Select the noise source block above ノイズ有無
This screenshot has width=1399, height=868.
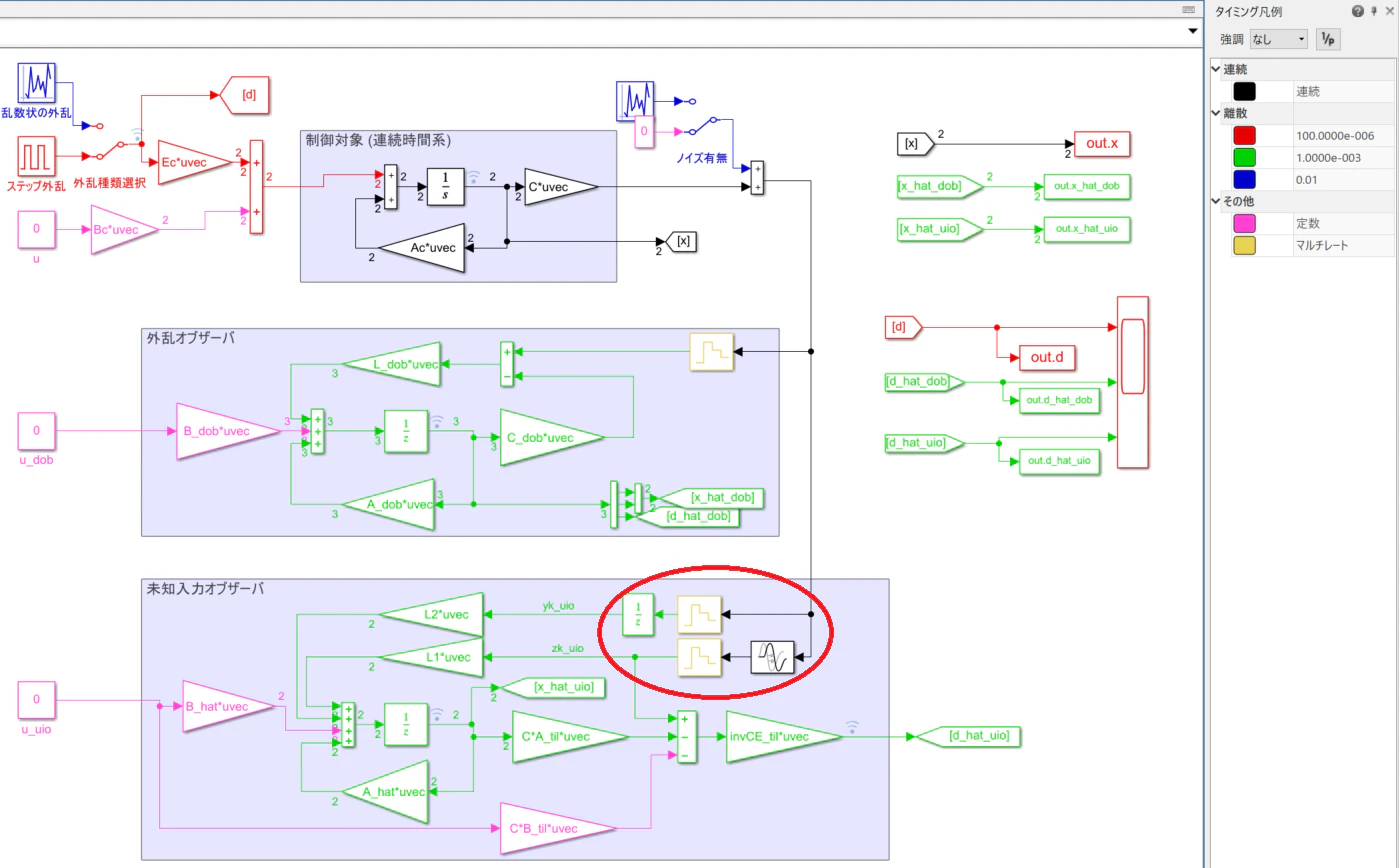coord(635,101)
